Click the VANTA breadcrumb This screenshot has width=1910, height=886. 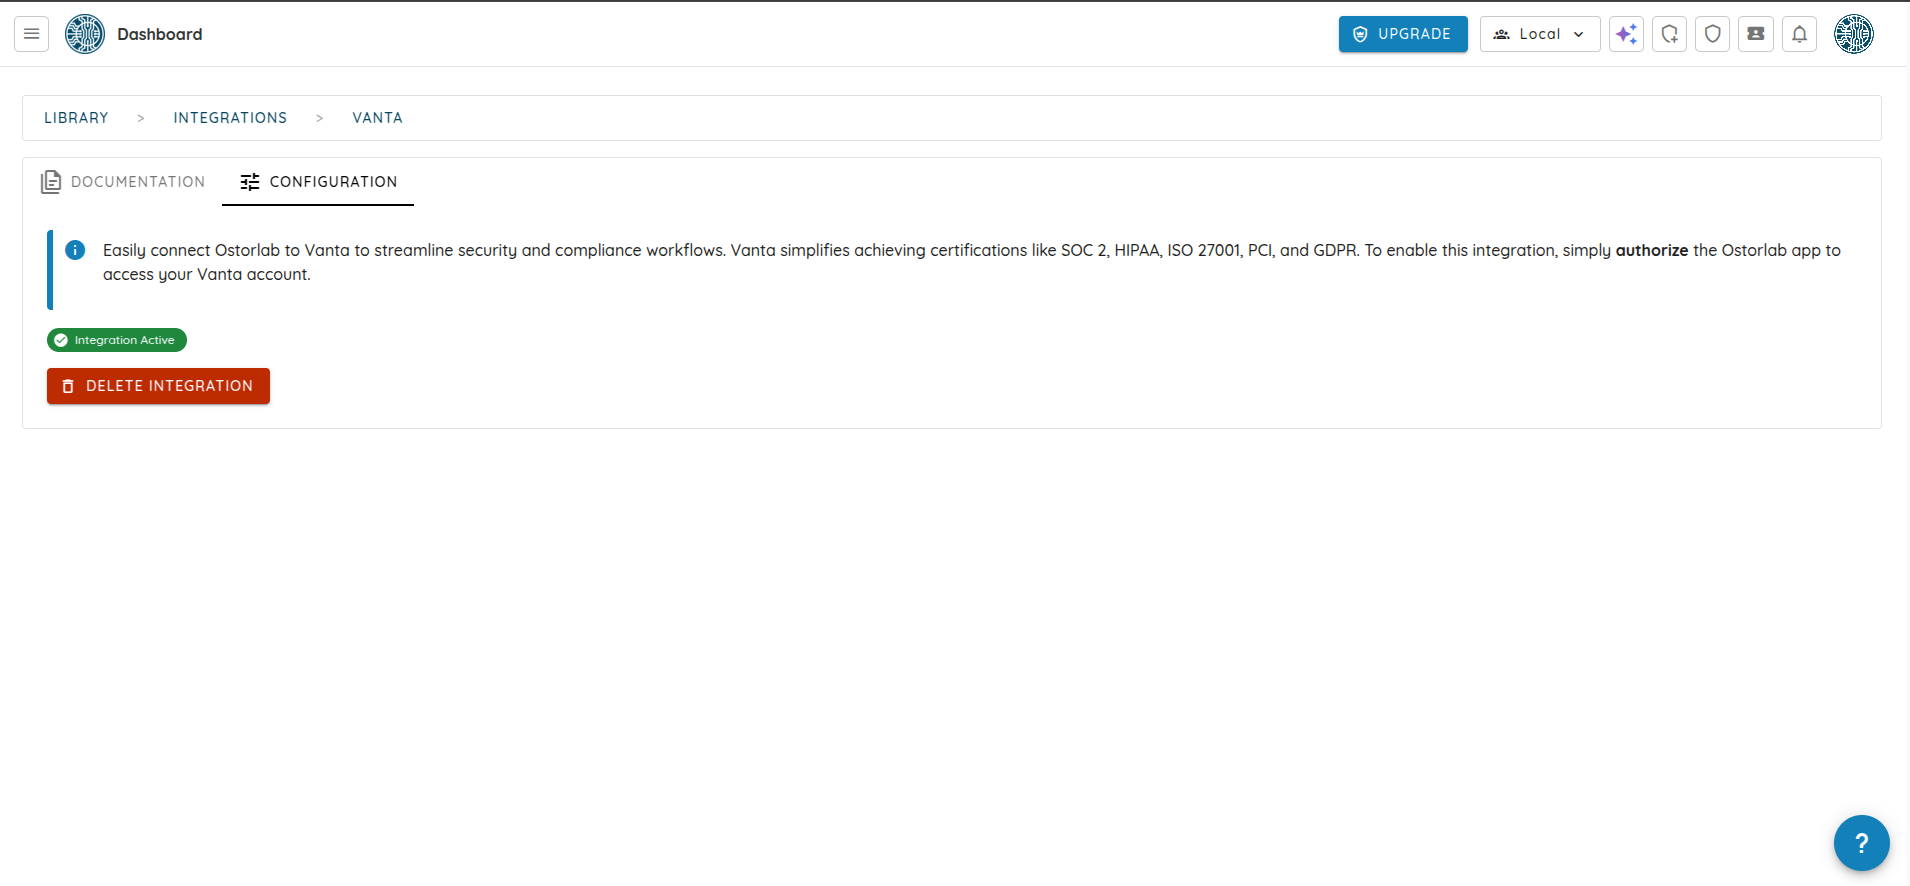pyautogui.click(x=377, y=118)
